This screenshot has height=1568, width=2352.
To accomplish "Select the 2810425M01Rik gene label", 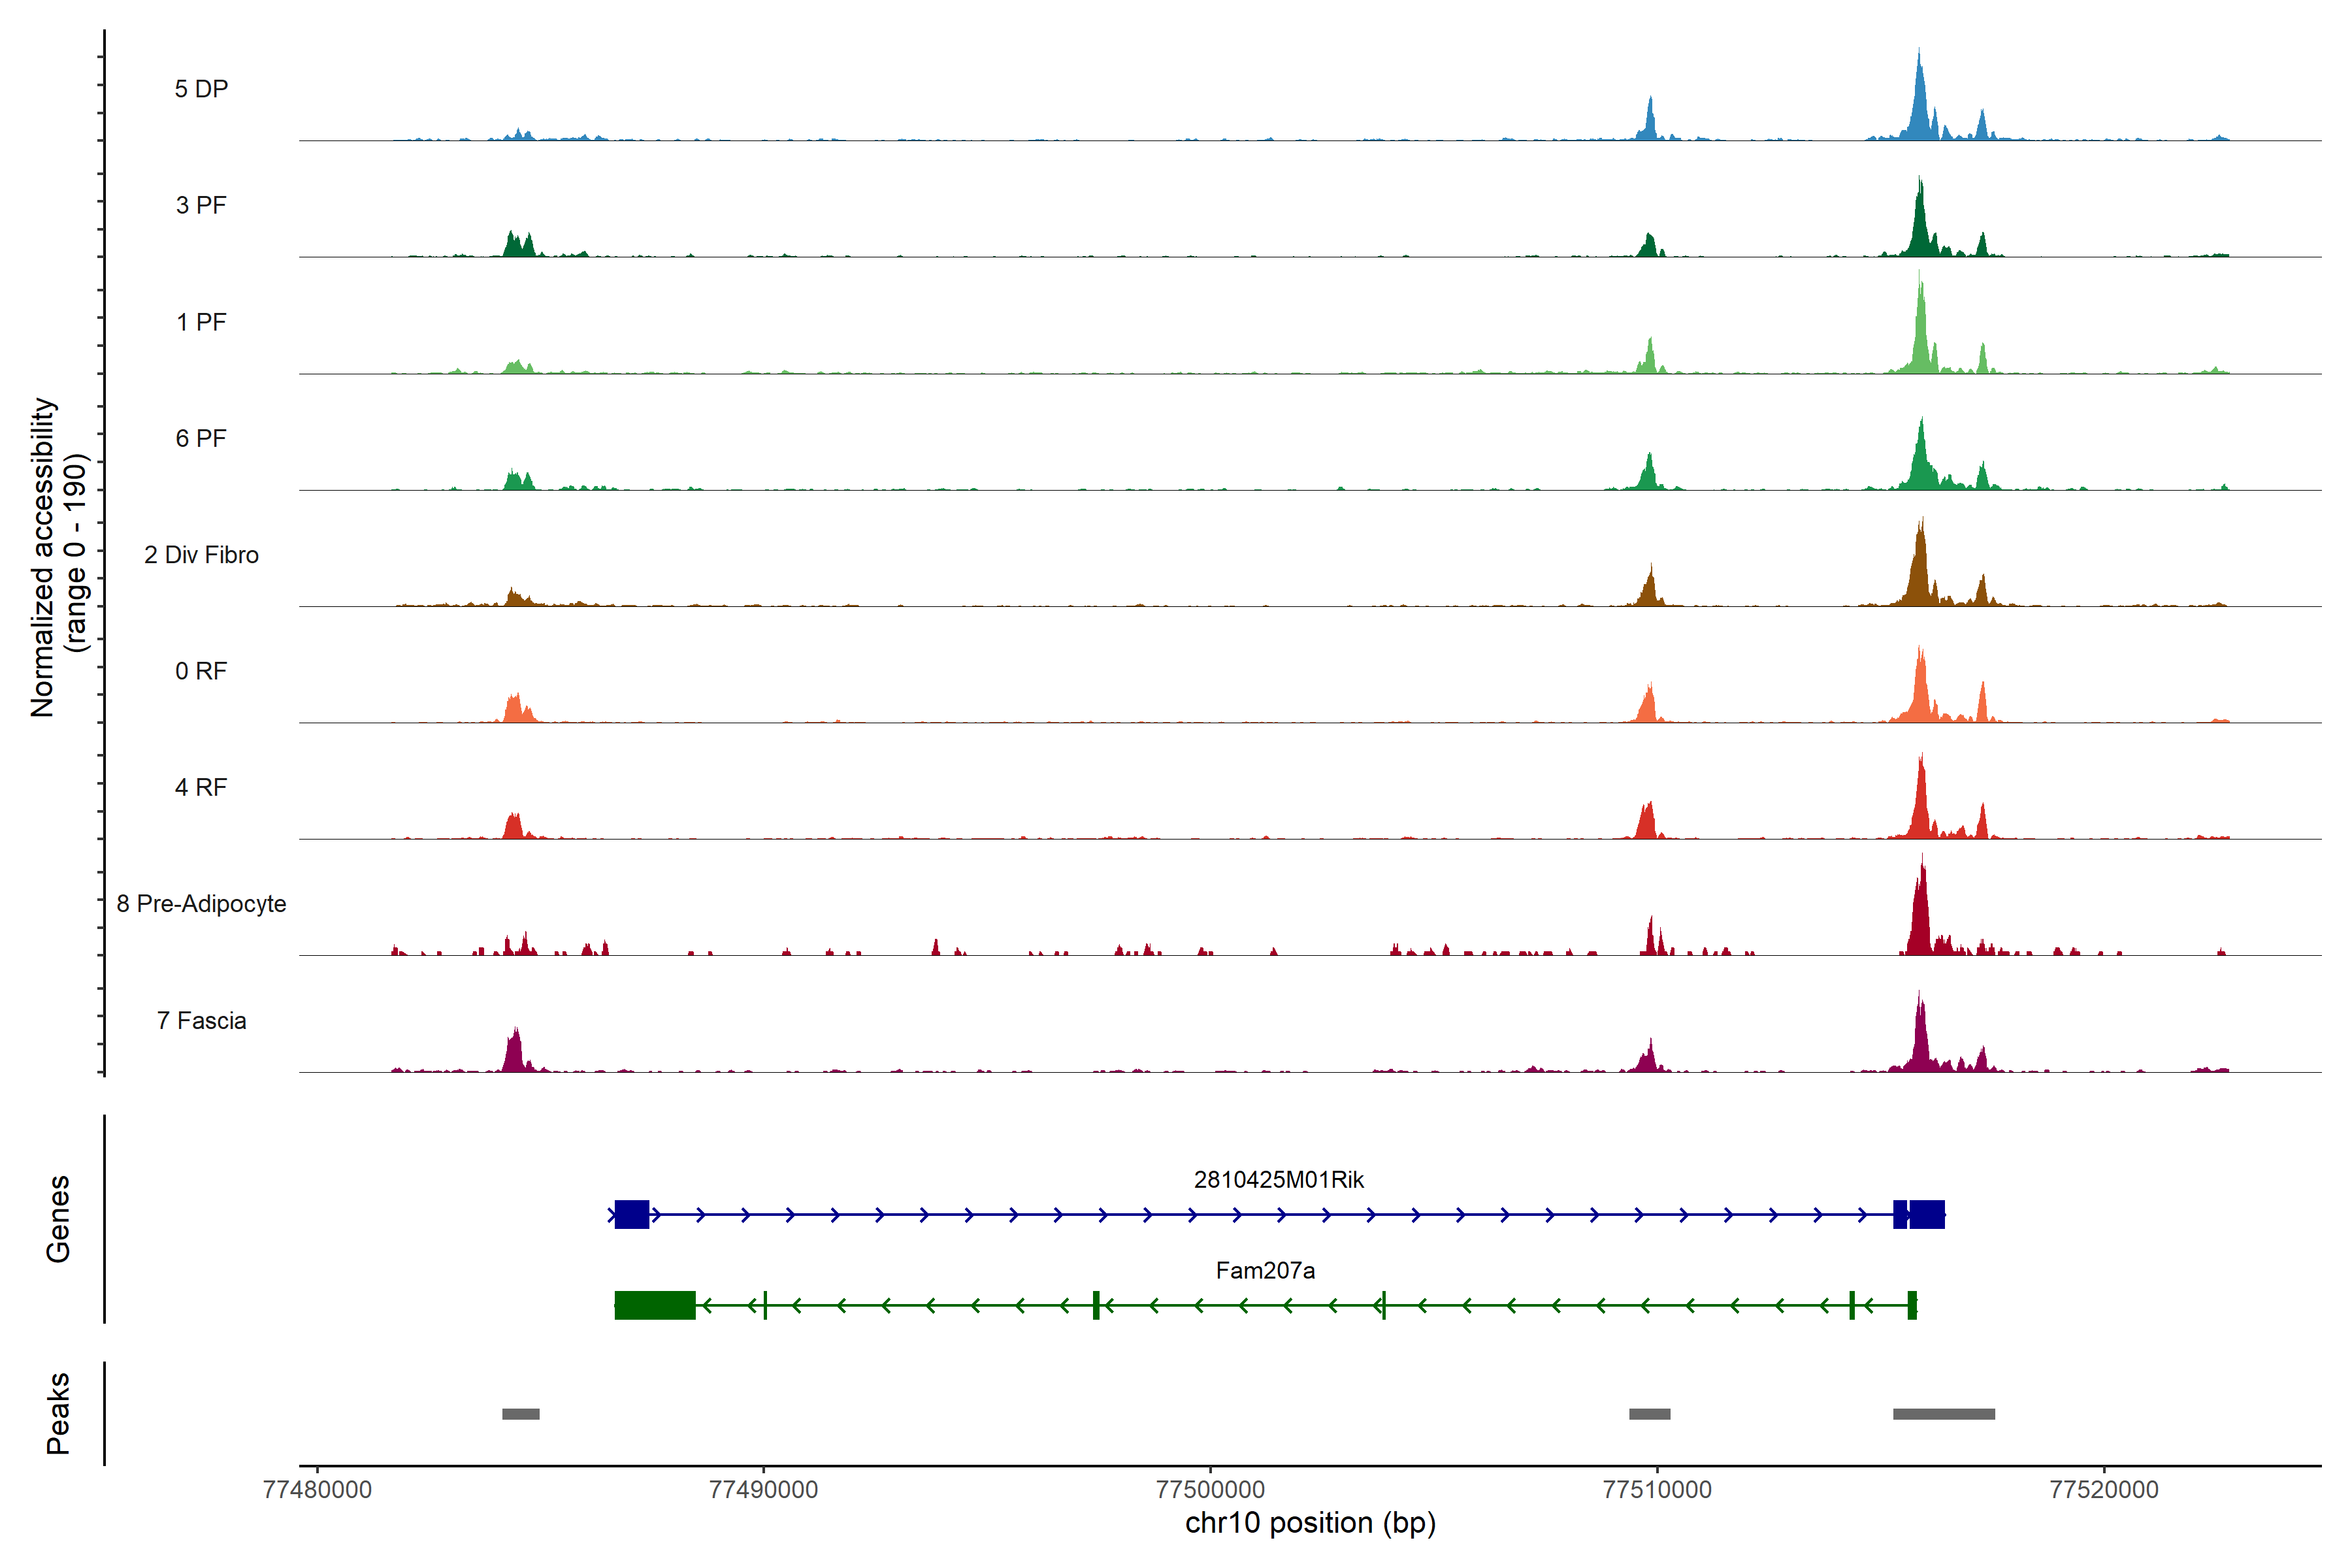I will (1278, 1179).
